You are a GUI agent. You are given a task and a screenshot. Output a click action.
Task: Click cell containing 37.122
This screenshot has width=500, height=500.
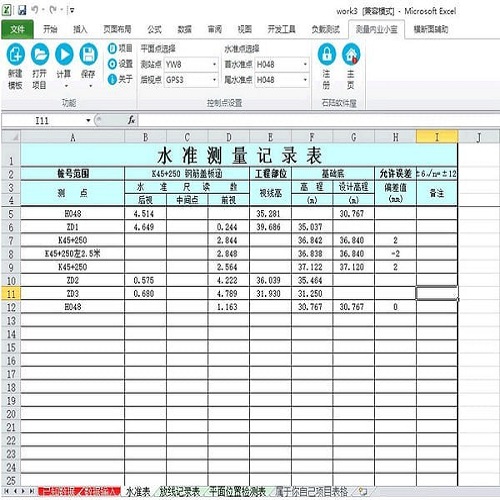click(x=312, y=267)
